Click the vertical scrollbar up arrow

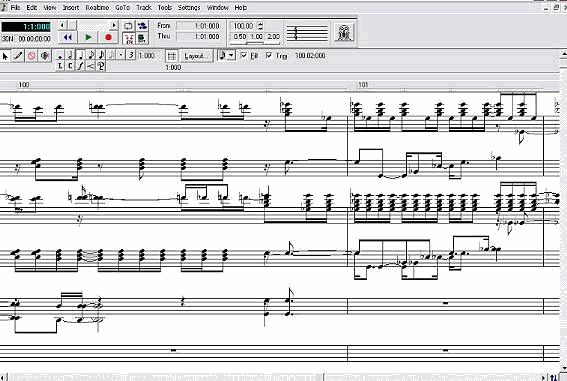click(x=564, y=55)
